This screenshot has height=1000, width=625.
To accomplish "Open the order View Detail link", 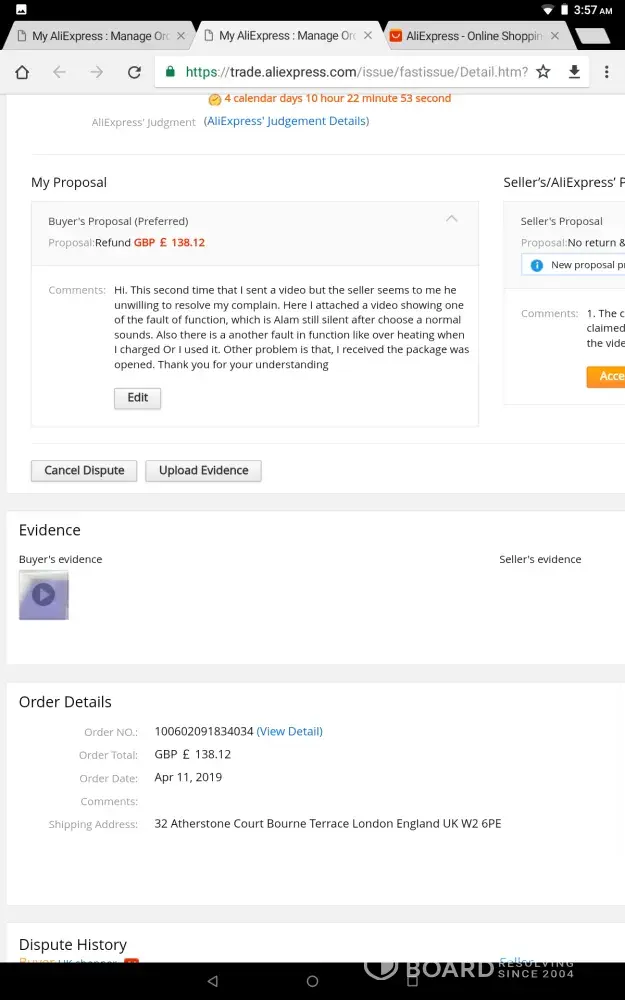I will [x=289, y=731].
